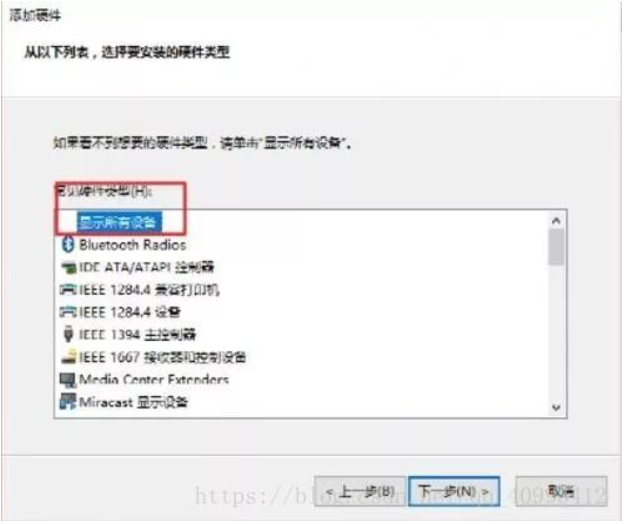This screenshot has width=624, height=524.
Task: Cancel the wizard with 取消 button
Action: tap(561, 491)
